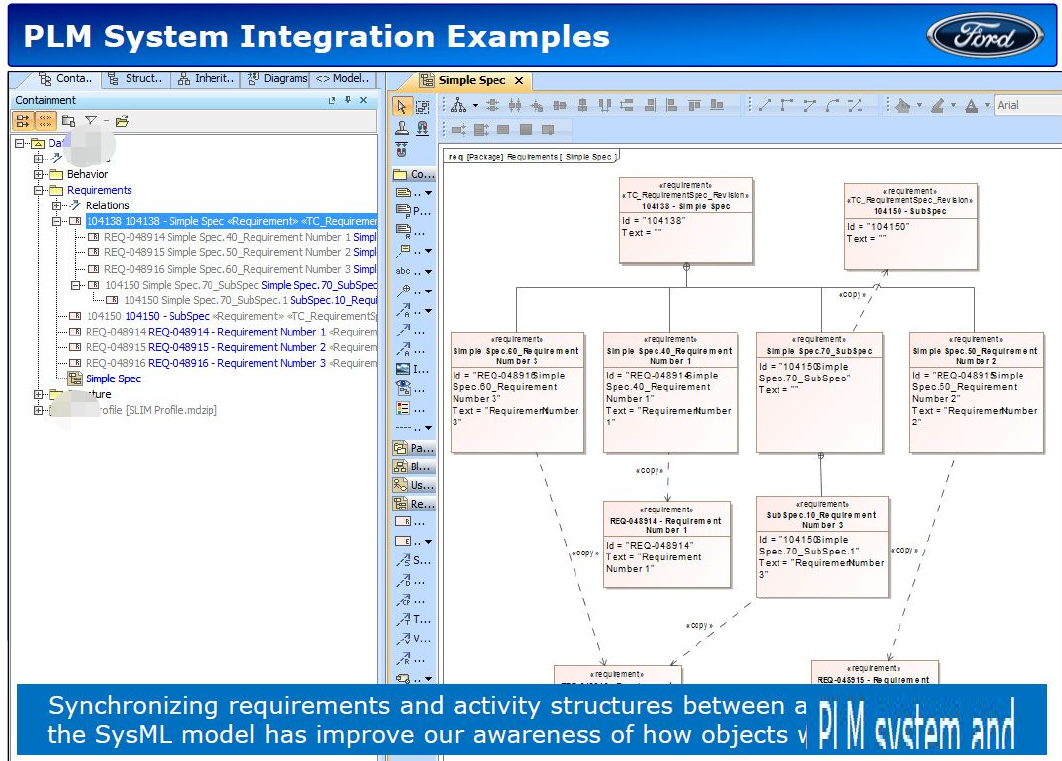The height and width of the screenshot is (761, 1062).
Task: Collapse the 104138 Simple Spec requirement node
Action: click(x=57, y=221)
